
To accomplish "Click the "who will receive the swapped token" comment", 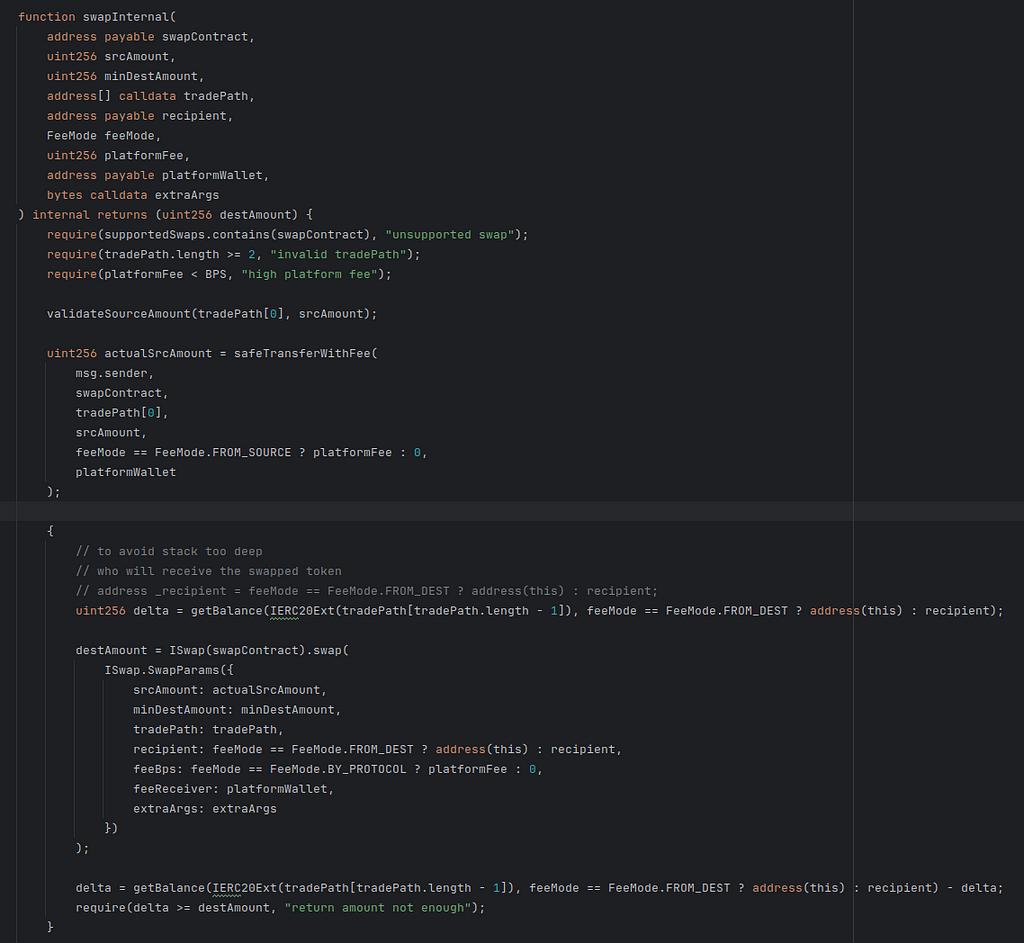I will tap(209, 571).
